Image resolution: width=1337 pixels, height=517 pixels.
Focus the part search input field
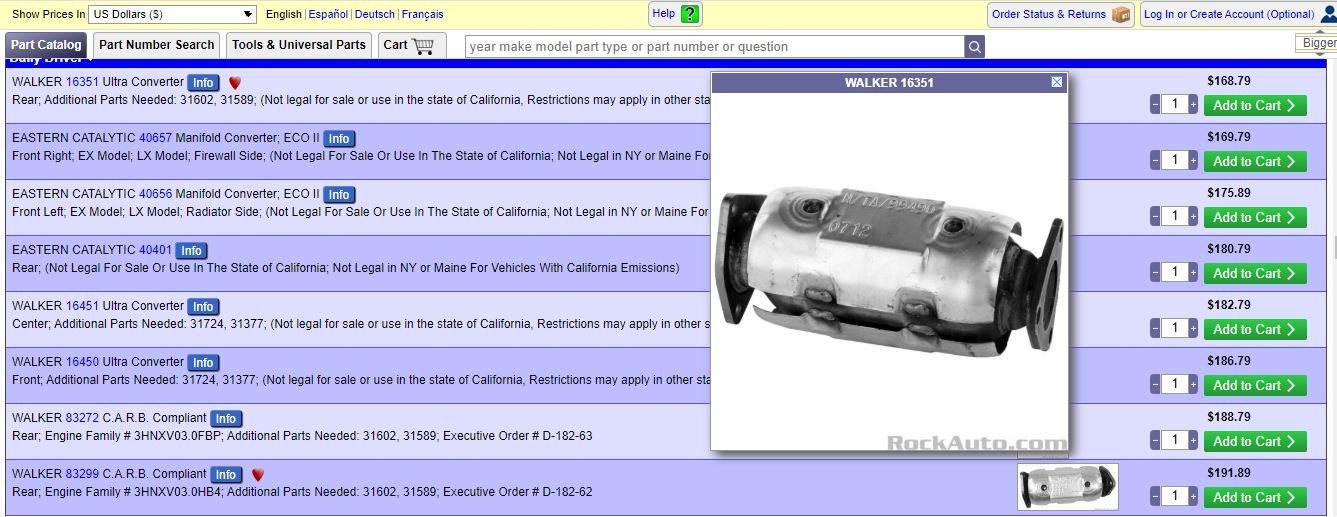(x=715, y=47)
